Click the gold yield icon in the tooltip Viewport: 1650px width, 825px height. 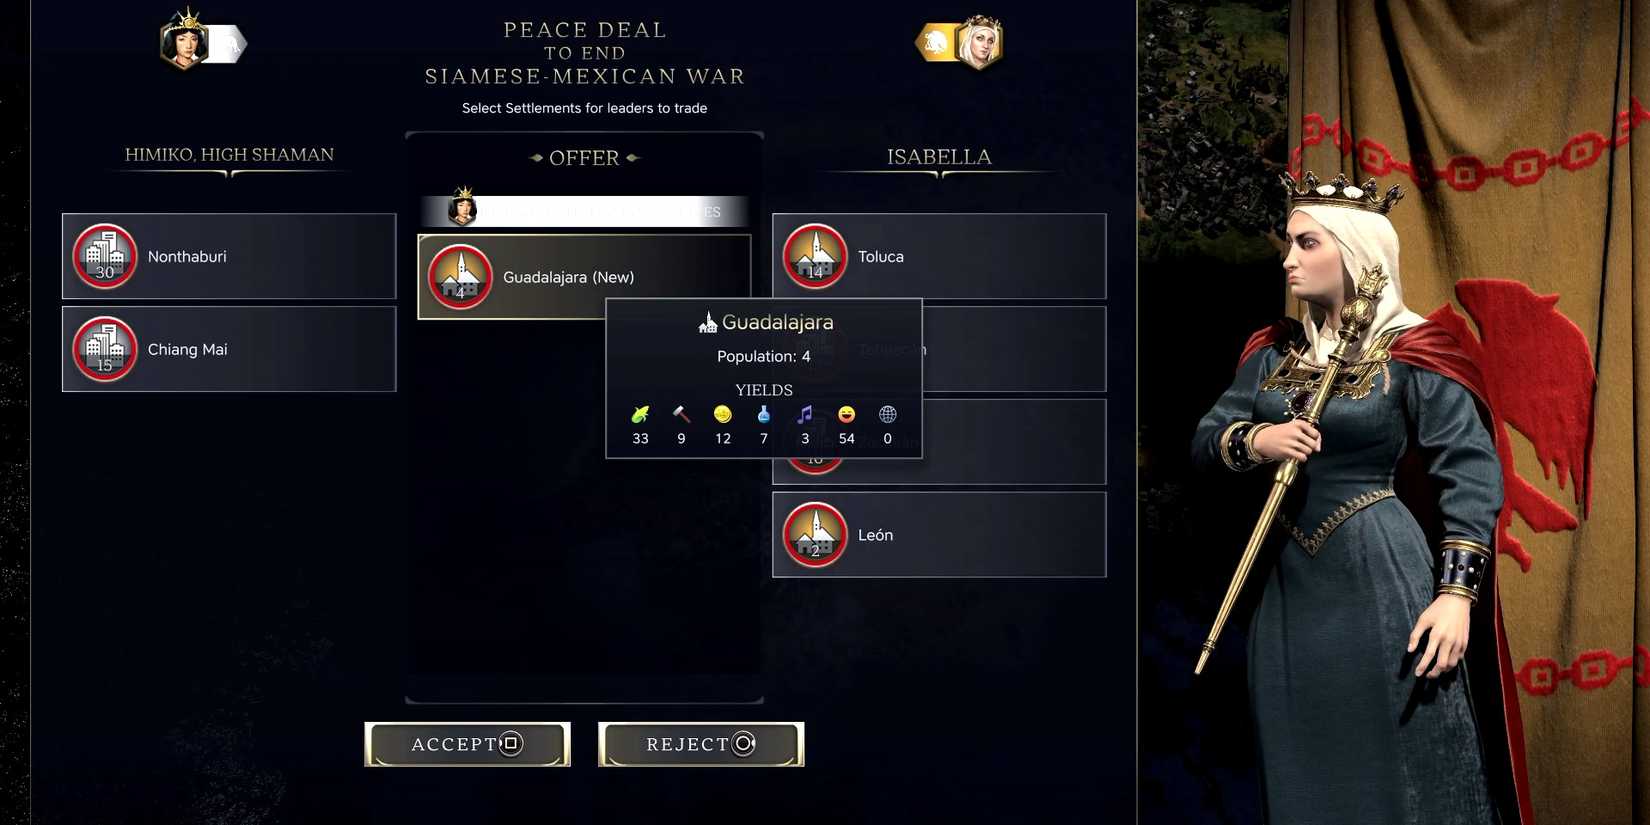[723, 414]
